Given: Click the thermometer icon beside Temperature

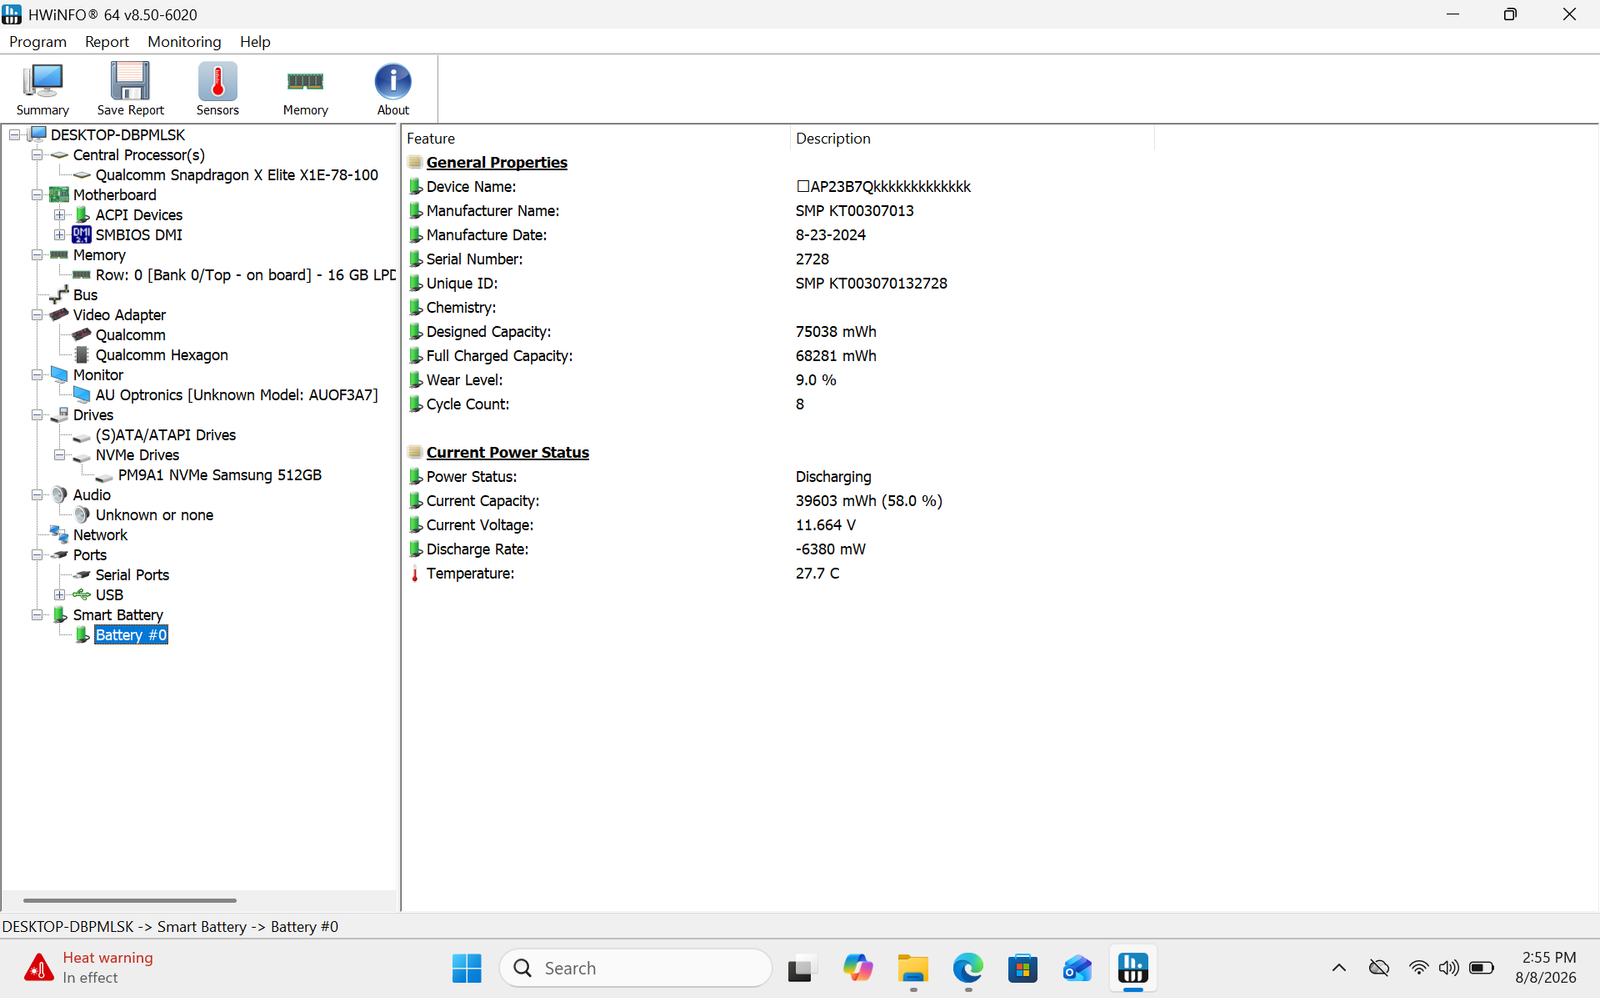Looking at the screenshot, I should [x=415, y=574].
